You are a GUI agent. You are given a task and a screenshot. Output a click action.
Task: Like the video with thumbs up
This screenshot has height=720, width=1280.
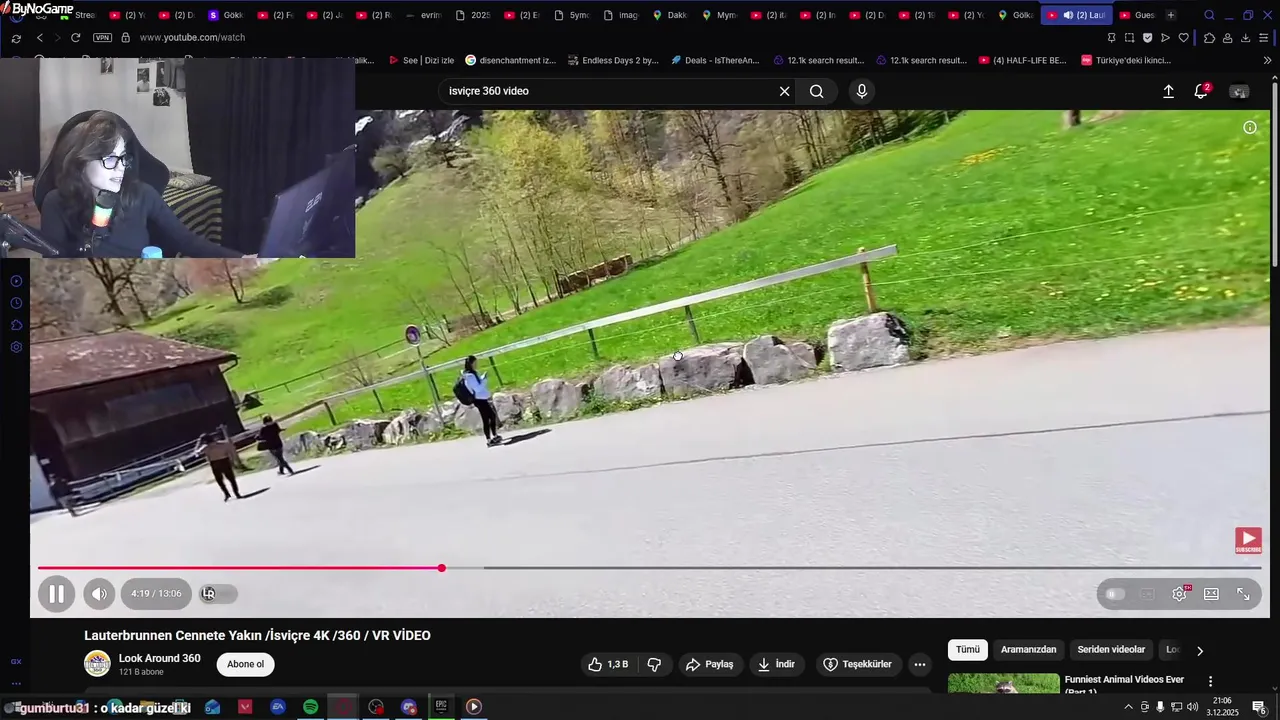(x=608, y=664)
